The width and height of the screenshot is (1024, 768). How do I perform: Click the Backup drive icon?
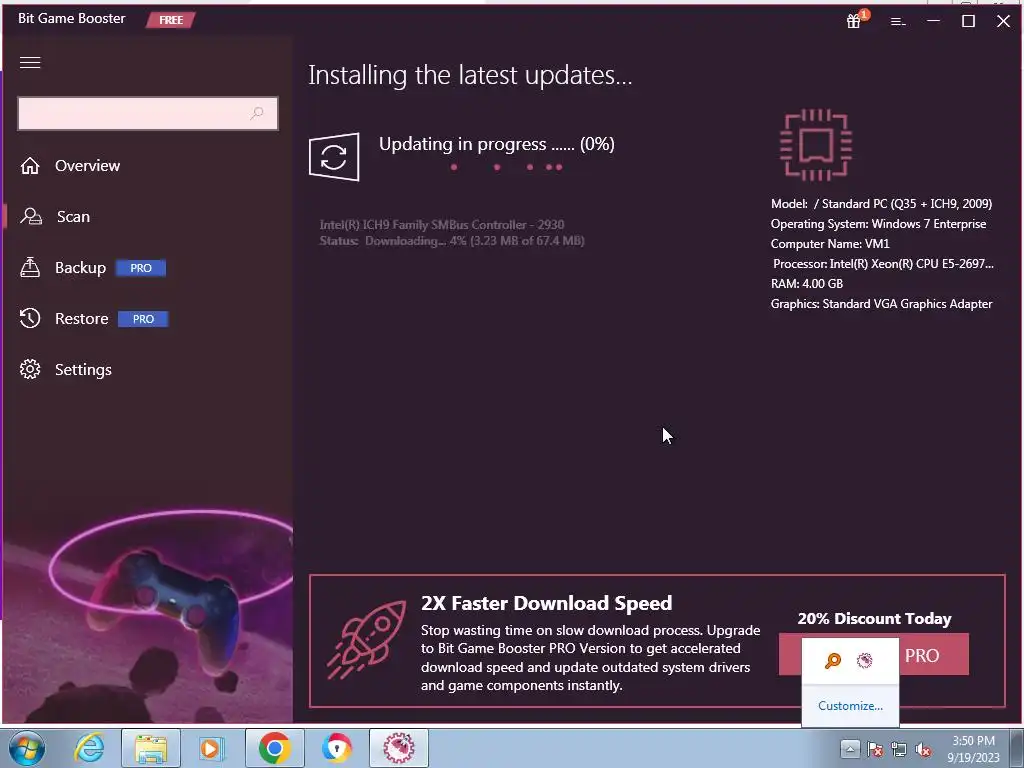pyautogui.click(x=30, y=268)
